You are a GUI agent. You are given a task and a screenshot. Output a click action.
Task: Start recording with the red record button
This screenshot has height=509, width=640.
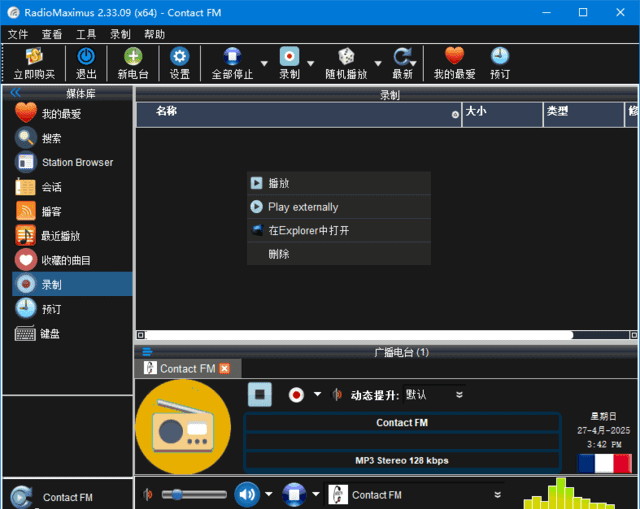296,395
